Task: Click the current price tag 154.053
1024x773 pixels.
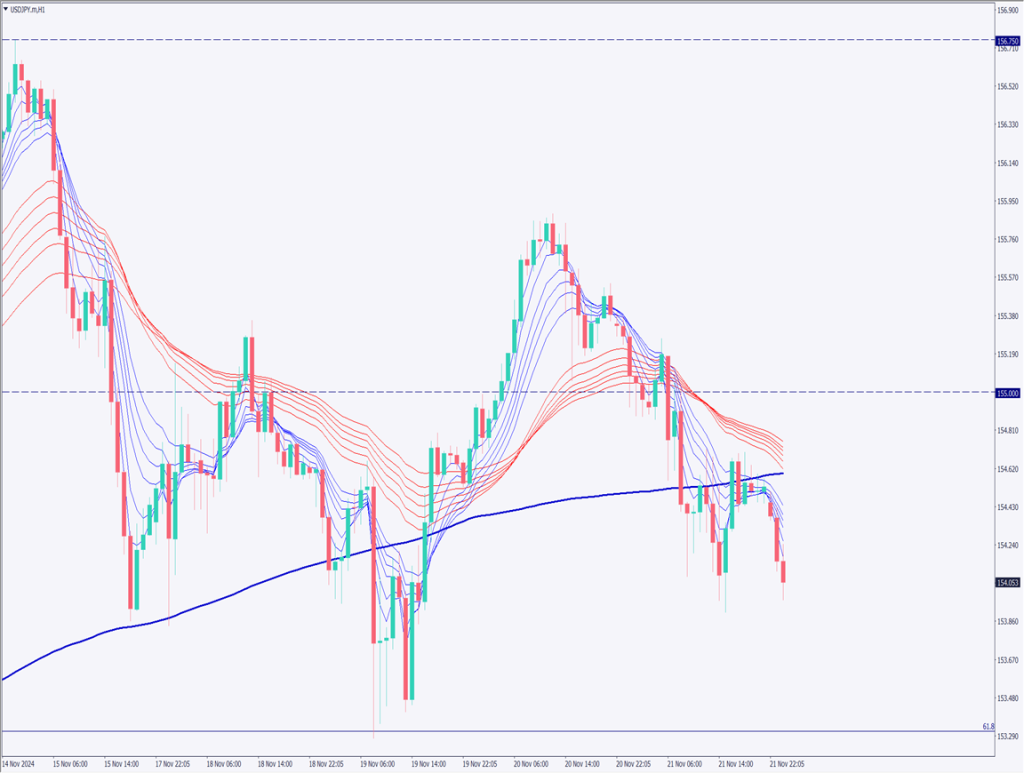Action: click(x=1008, y=582)
